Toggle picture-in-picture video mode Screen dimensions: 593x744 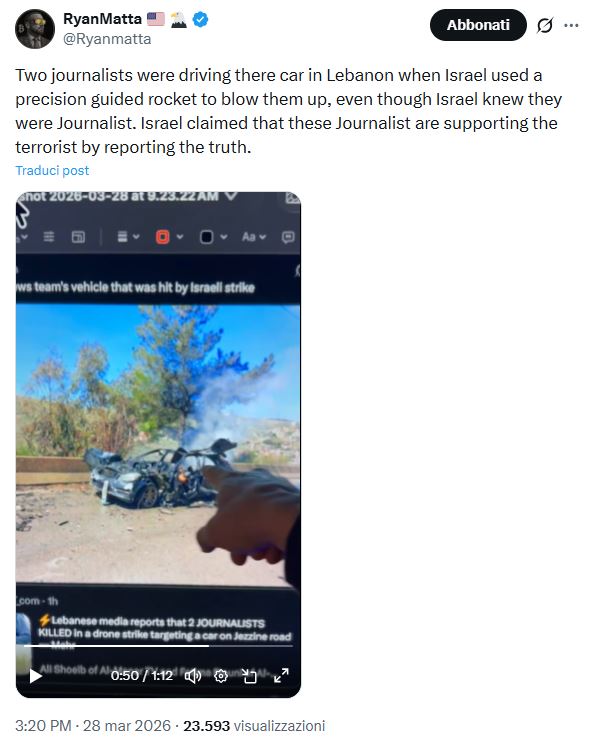click(250, 675)
